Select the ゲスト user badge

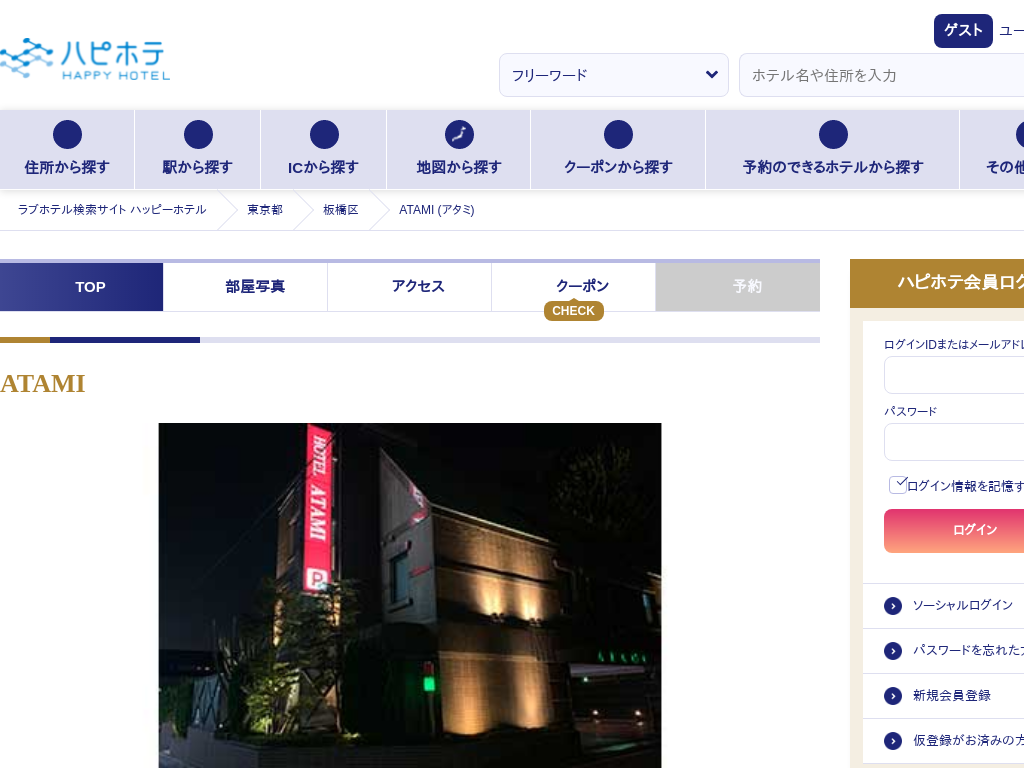click(x=963, y=31)
